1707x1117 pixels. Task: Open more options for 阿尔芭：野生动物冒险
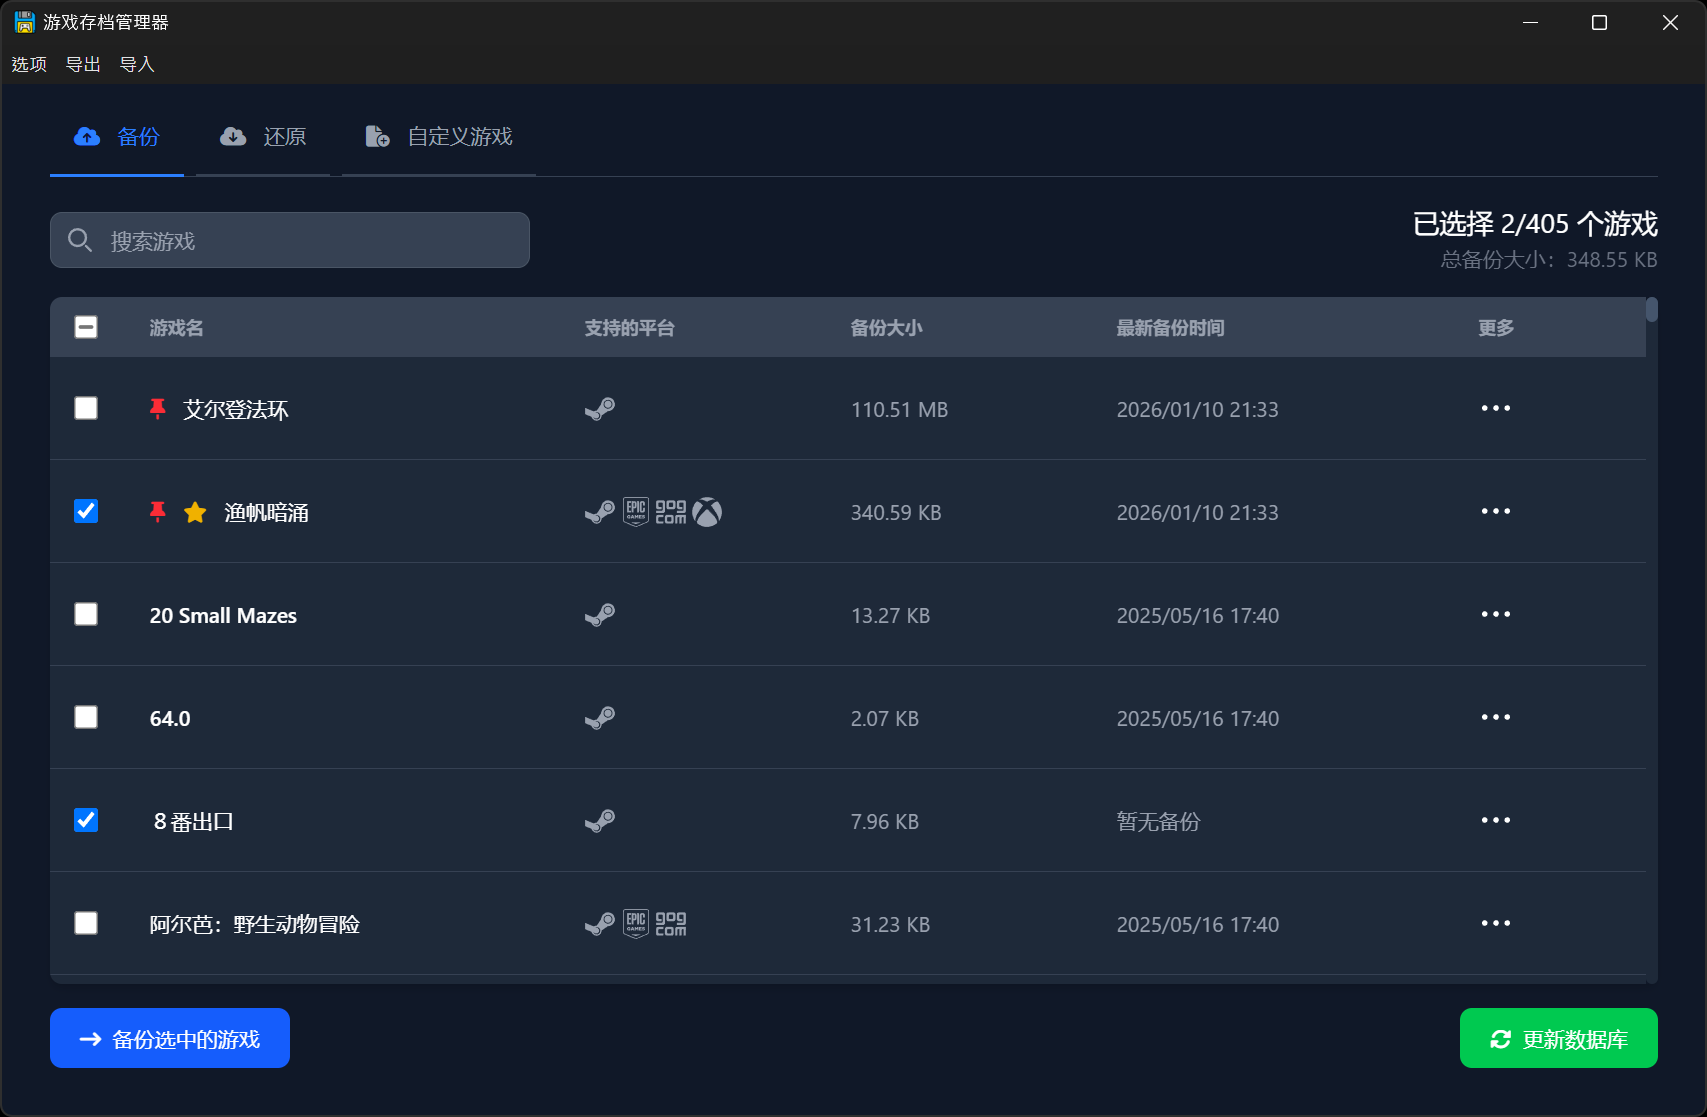(1496, 923)
